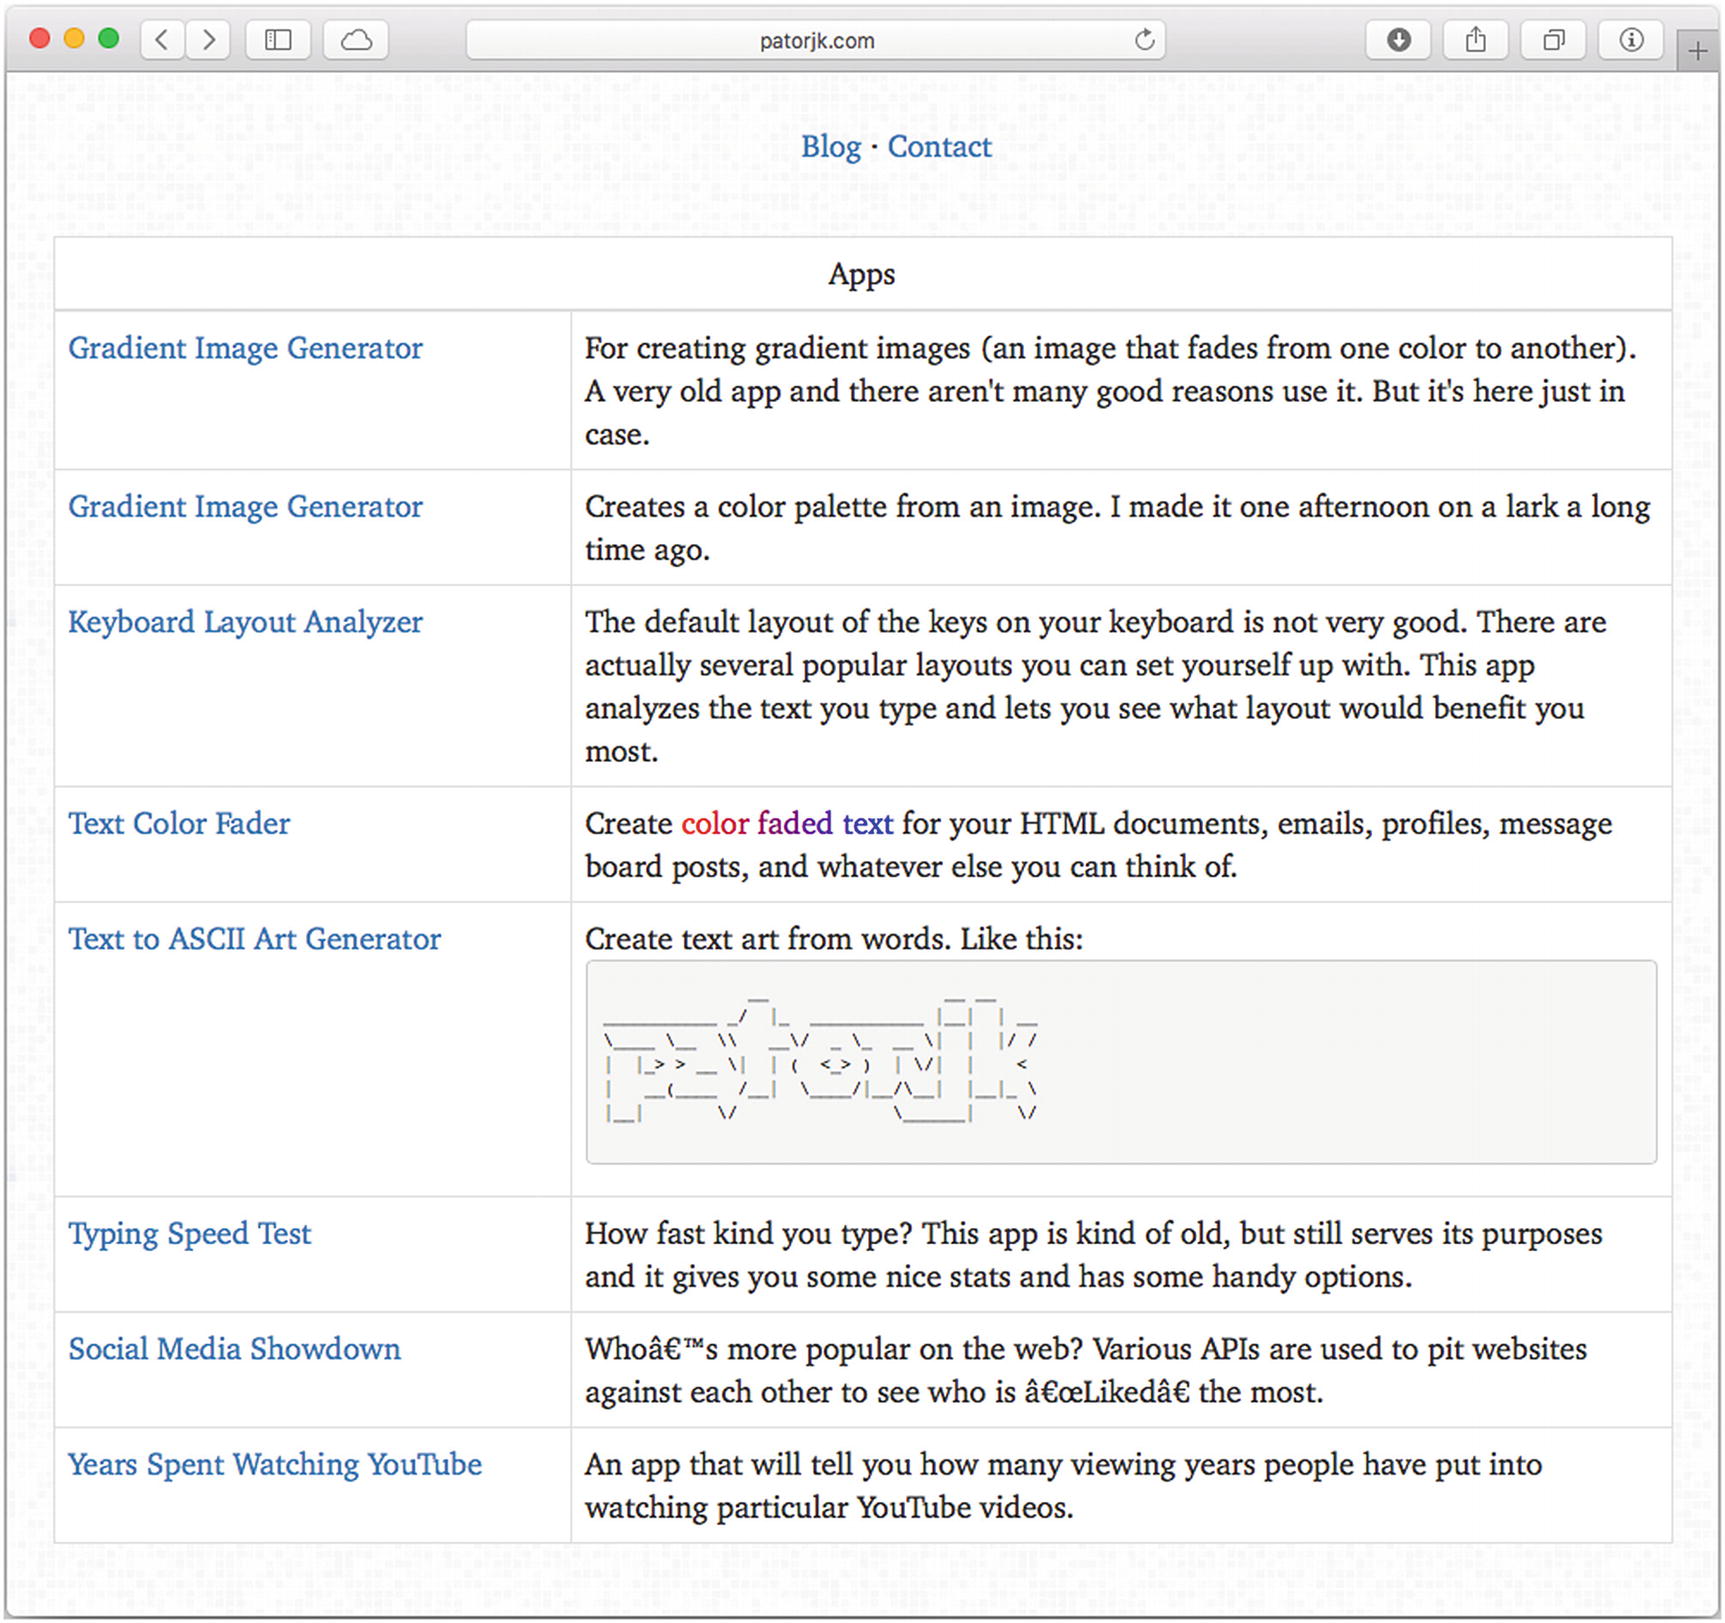1725x1623 pixels.
Task: Show all tabs overview icon
Action: (1553, 40)
